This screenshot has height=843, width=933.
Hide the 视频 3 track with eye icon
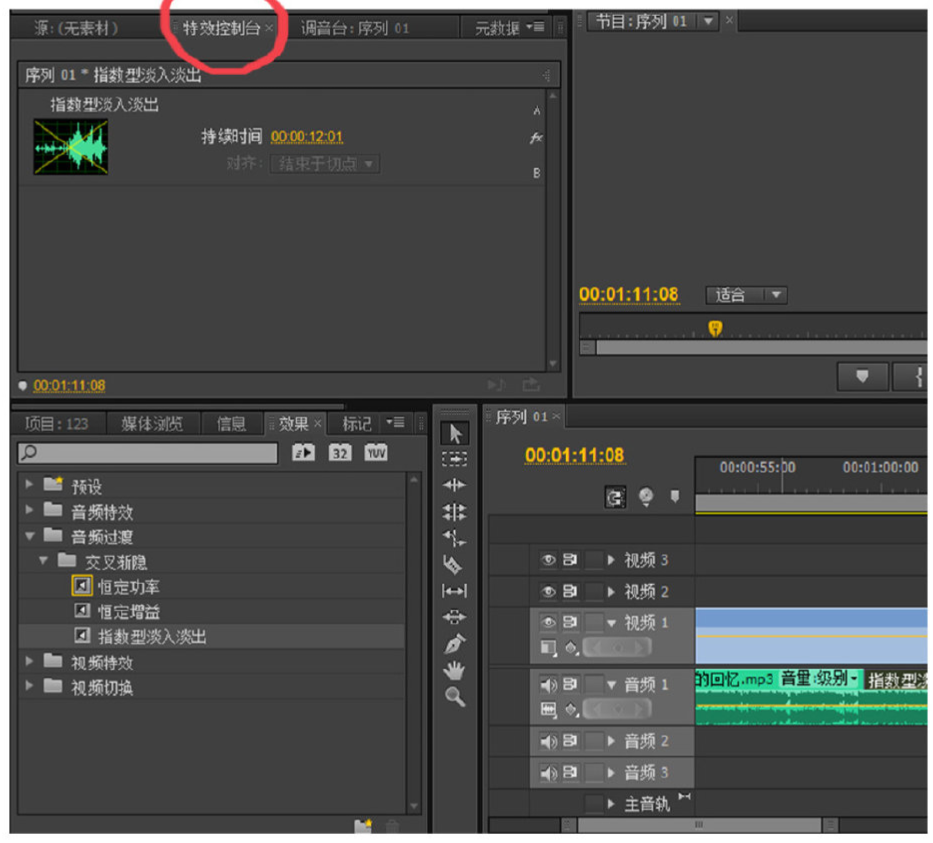coord(548,561)
